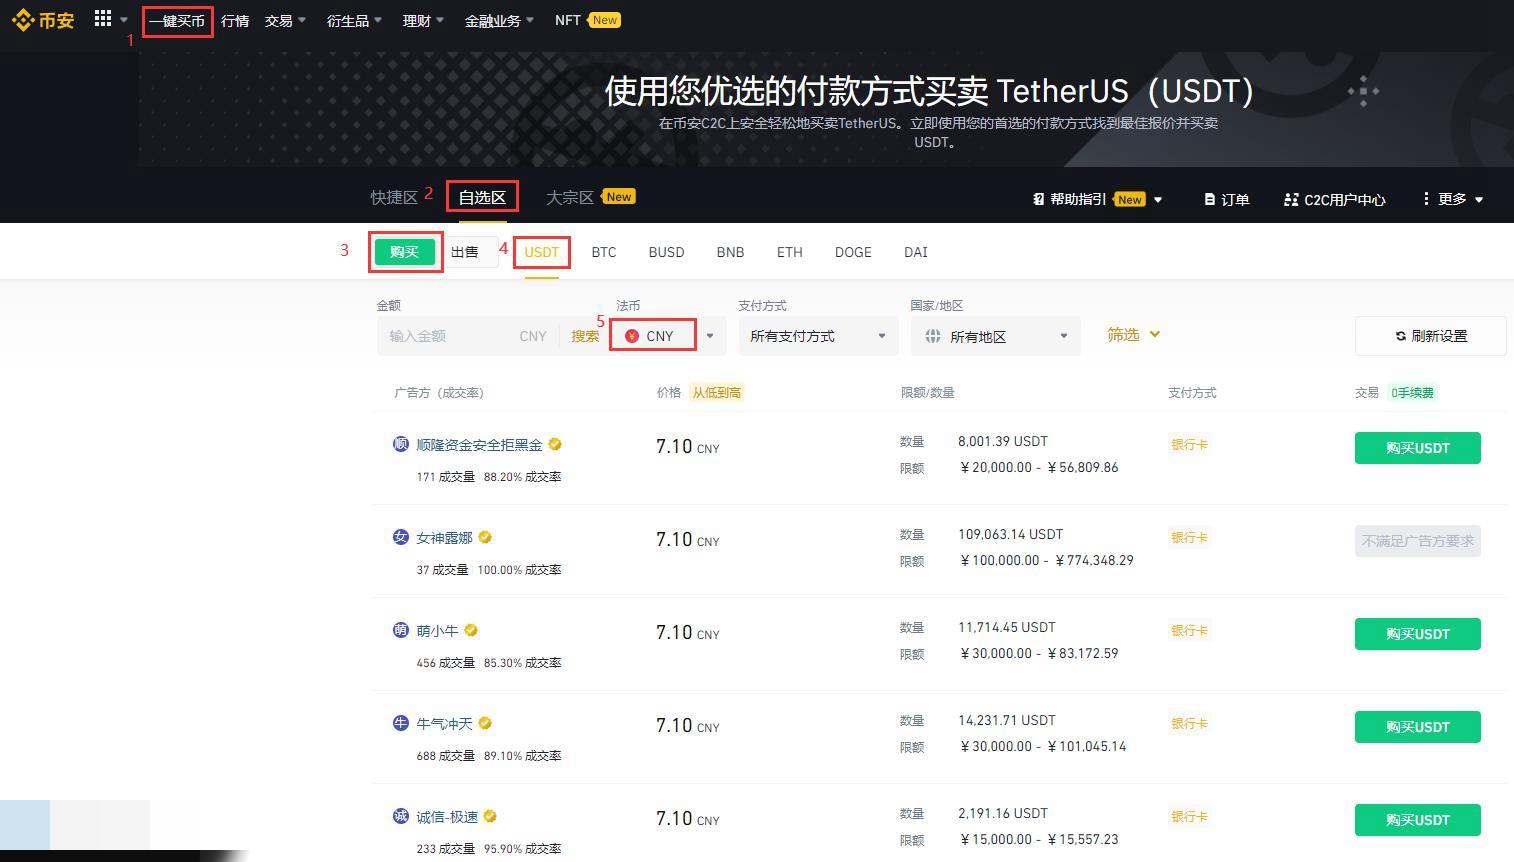The image size is (1514, 862).
Task: Select the DOGE coin tab
Action: 853,252
